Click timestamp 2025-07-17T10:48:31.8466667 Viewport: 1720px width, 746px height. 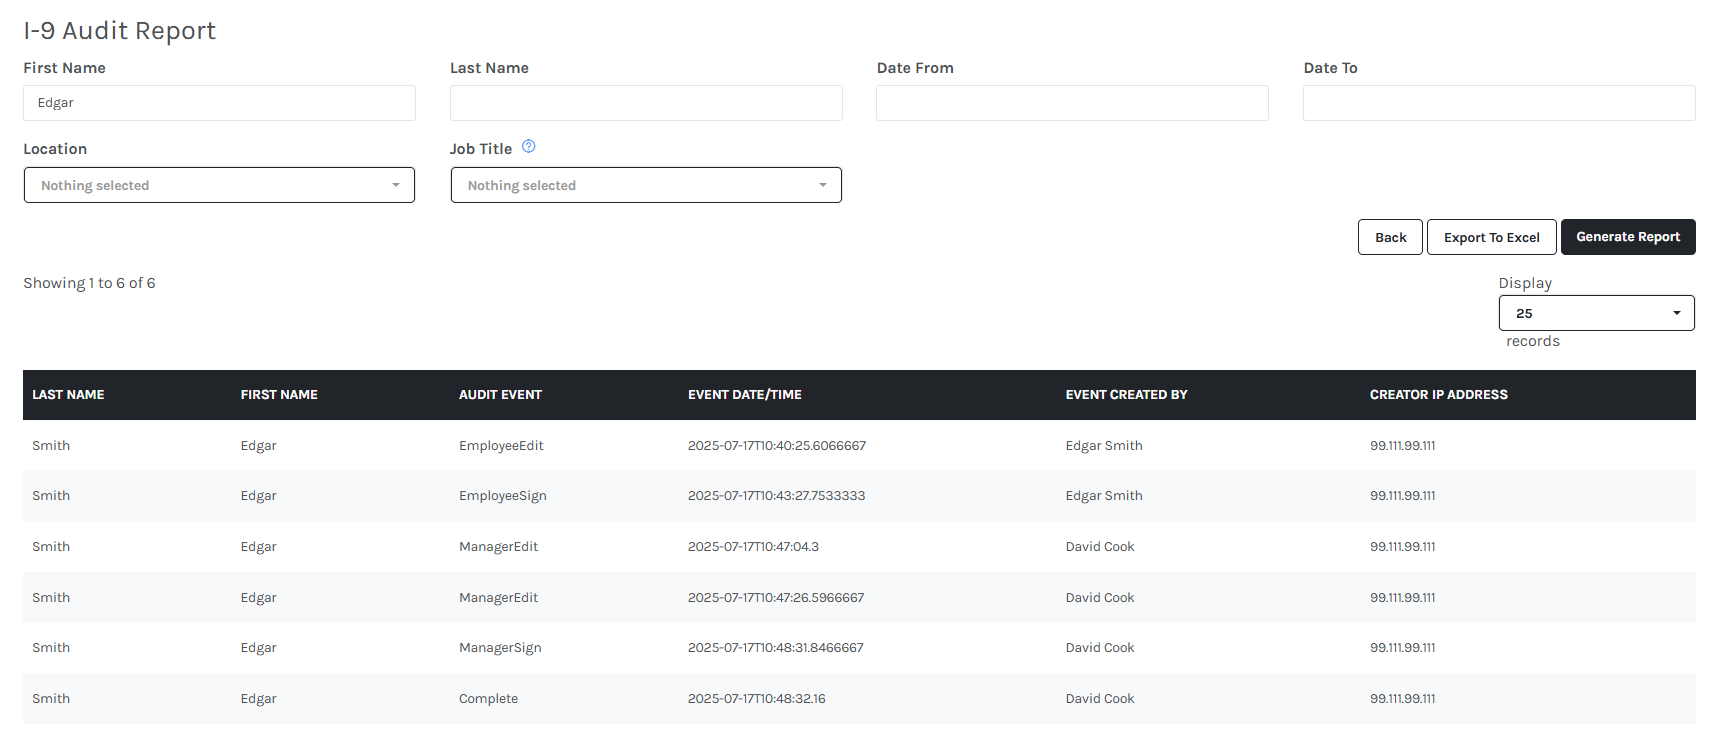776,648
